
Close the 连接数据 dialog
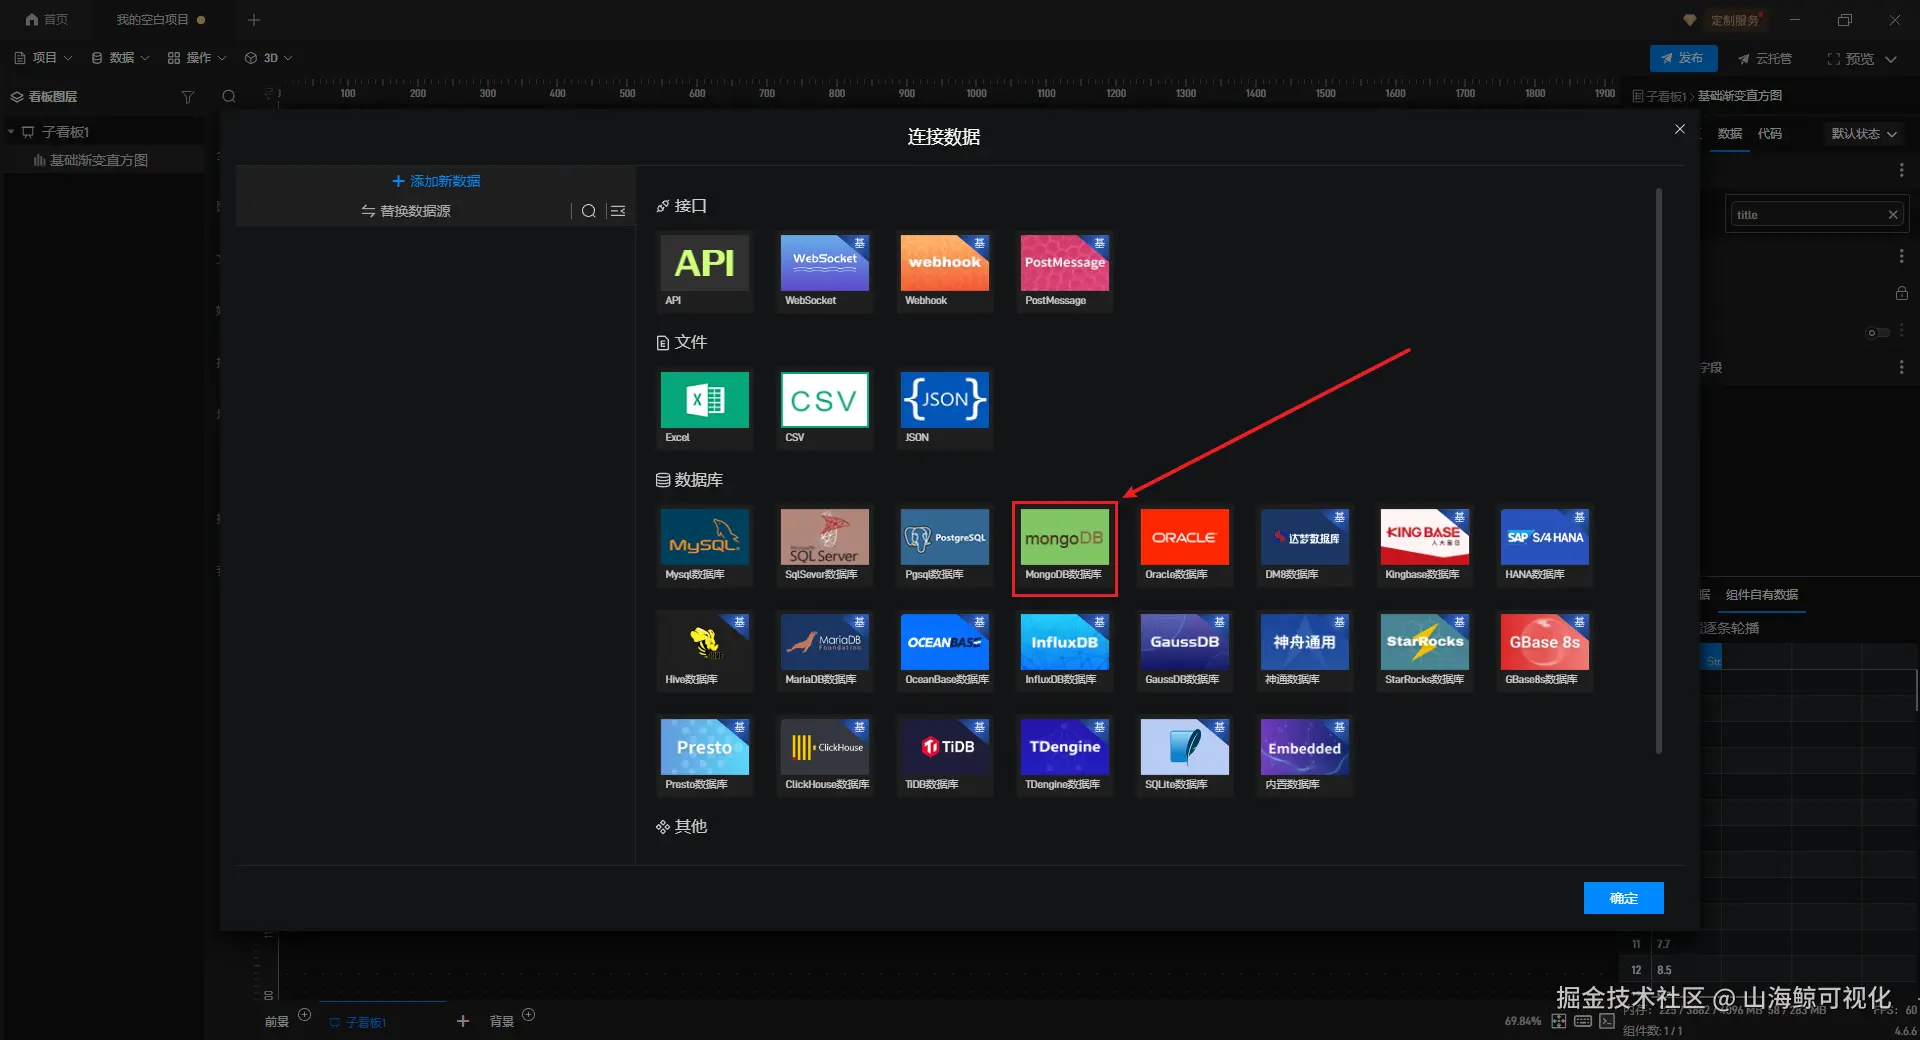click(x=1680, y=129)
